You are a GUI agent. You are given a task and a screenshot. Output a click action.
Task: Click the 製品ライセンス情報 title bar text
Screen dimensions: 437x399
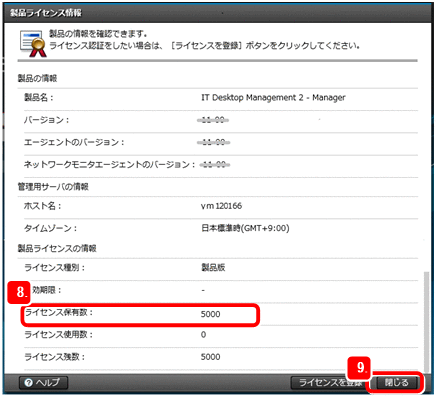46,13
